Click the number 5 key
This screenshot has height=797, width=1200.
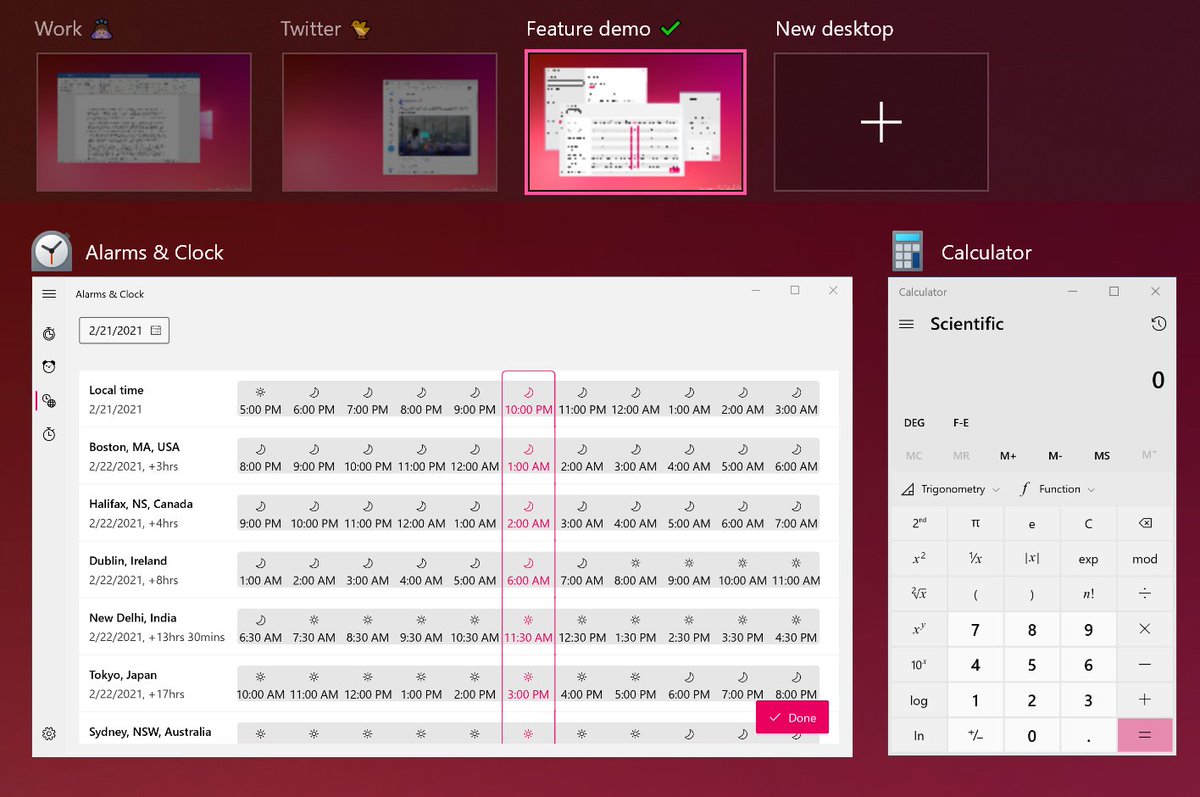1032,665
